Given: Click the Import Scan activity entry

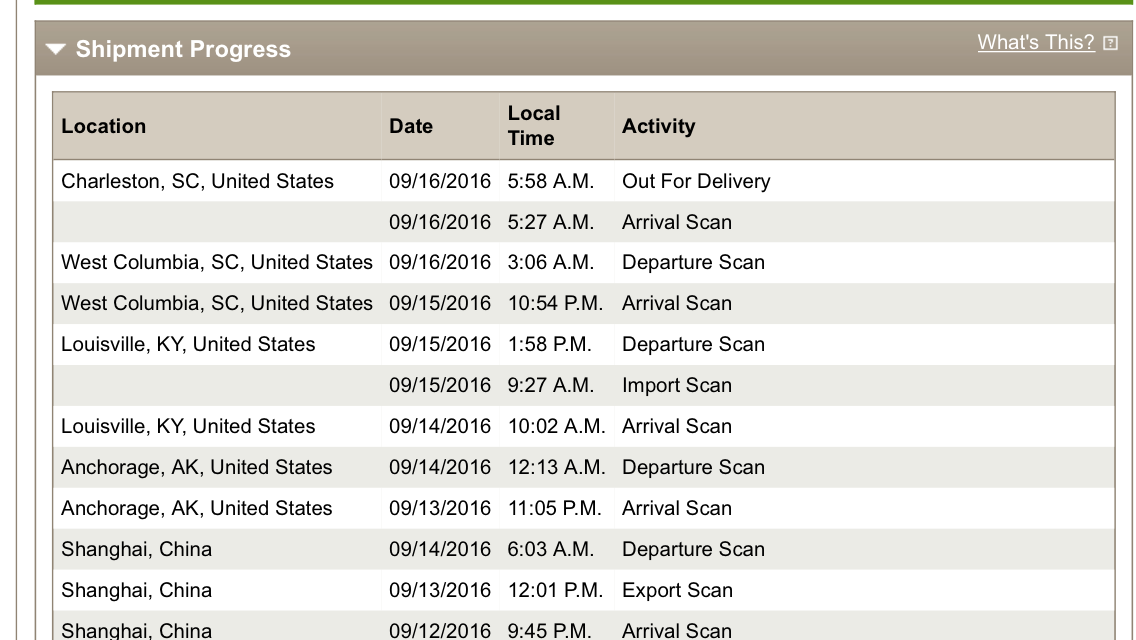Looking at the screenshot, I should 677,386.
